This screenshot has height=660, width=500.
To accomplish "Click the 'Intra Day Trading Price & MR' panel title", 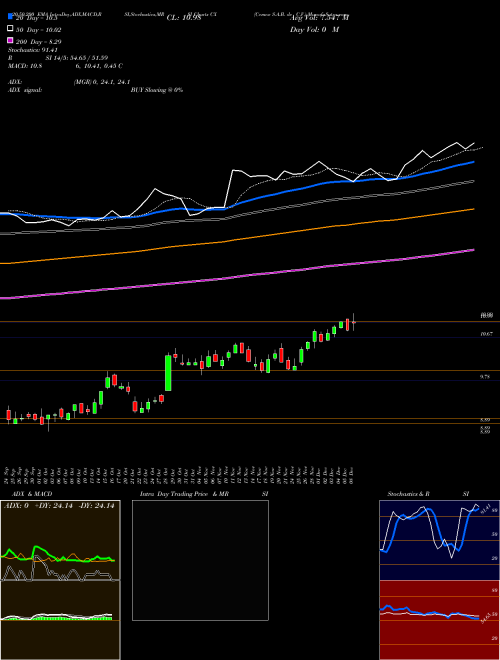I will (184, 494).
